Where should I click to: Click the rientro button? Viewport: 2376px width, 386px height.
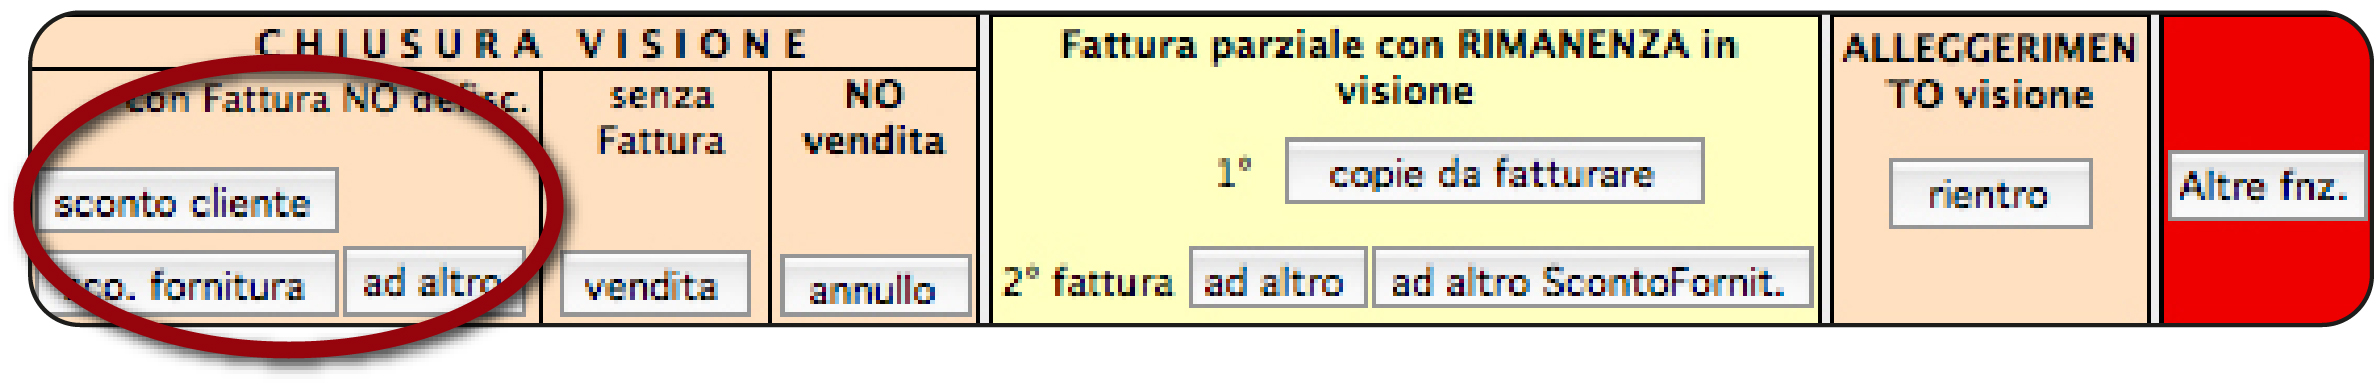click(x=1990, y=194)
